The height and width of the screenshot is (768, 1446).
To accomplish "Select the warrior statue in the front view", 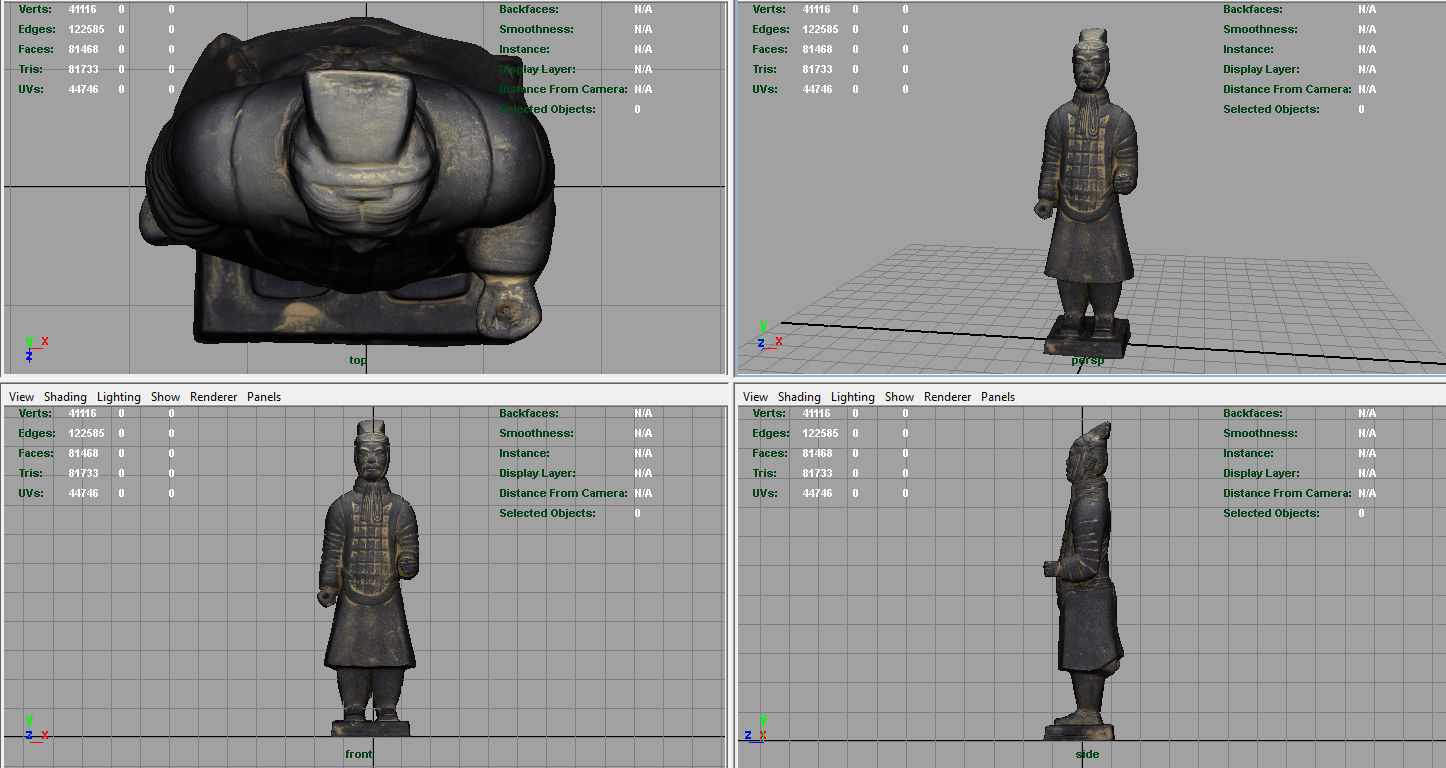I will click(x=369, y=580).
